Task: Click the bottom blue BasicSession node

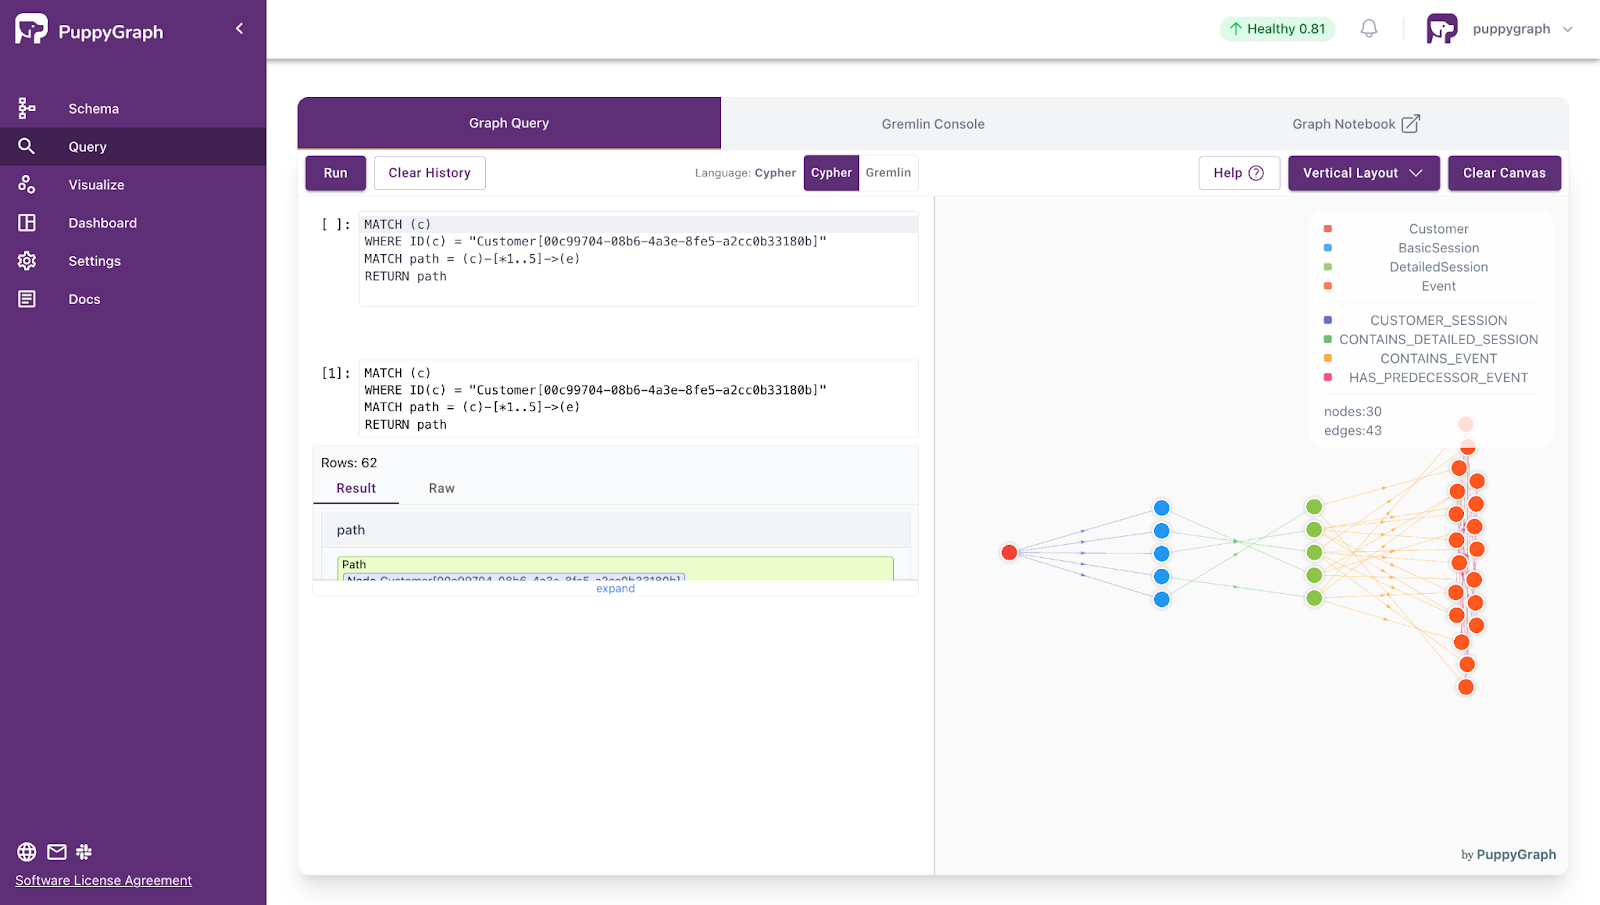Action: tap(1161, 599)
